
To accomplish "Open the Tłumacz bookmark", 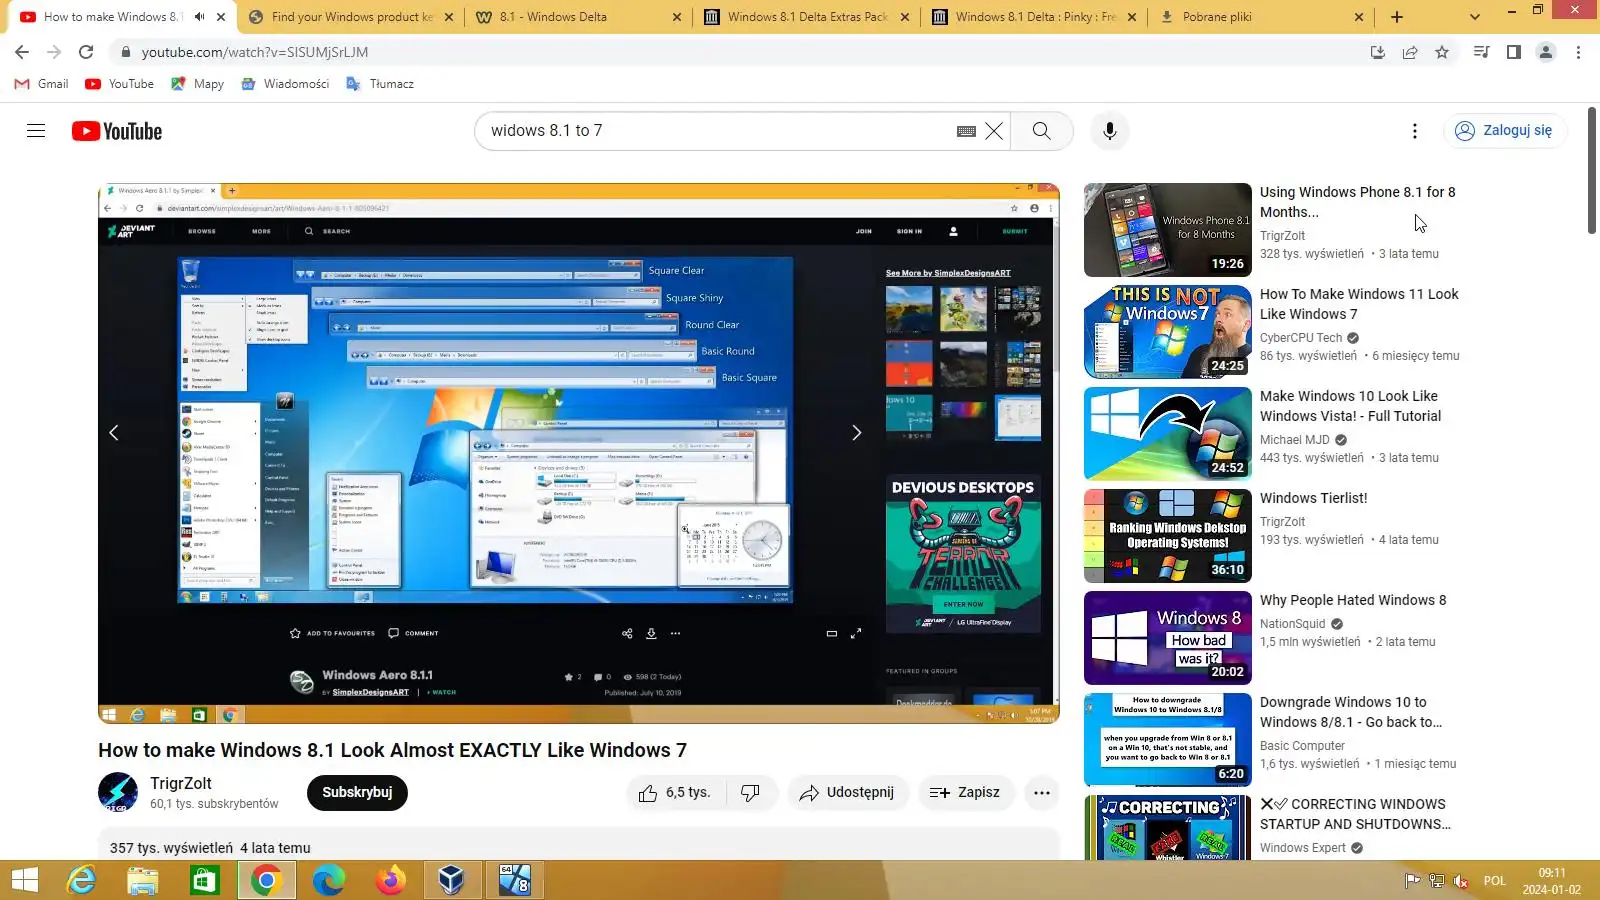I will pyautogui.click(x=380, y=84).
